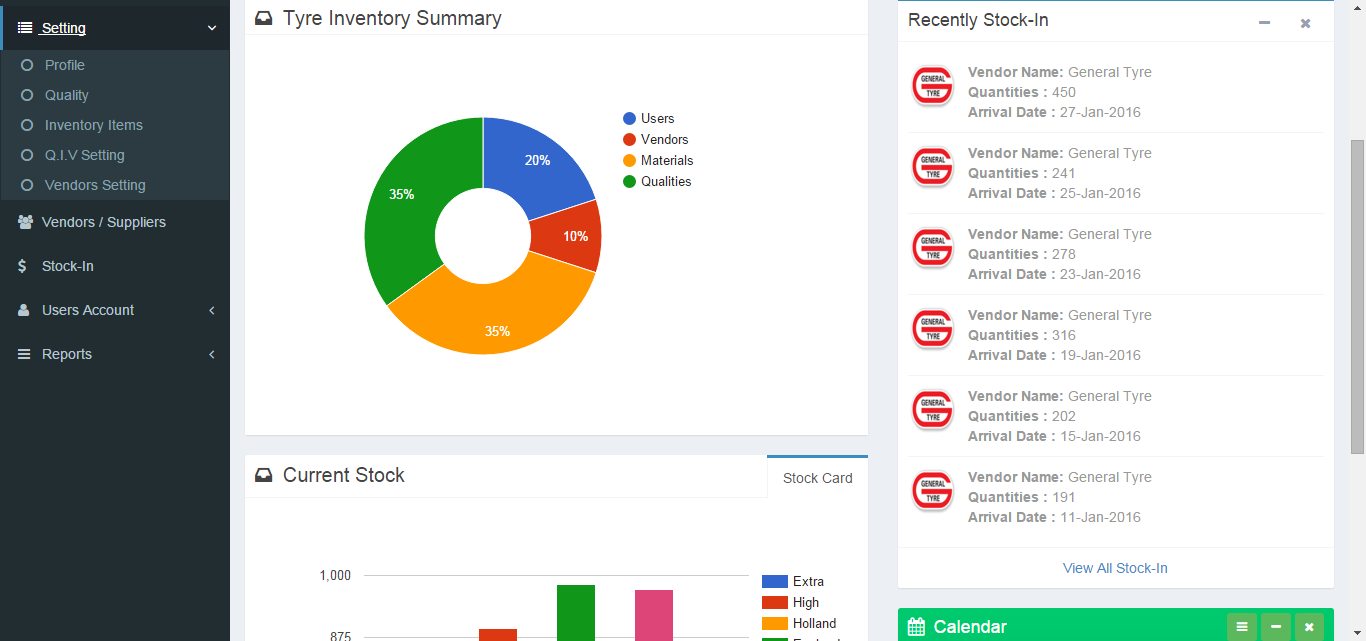Image resolution: width=1366 pixels, height=641 pixels.
Task: Expand the Reports submenu arrow
Action: point(211,354)
